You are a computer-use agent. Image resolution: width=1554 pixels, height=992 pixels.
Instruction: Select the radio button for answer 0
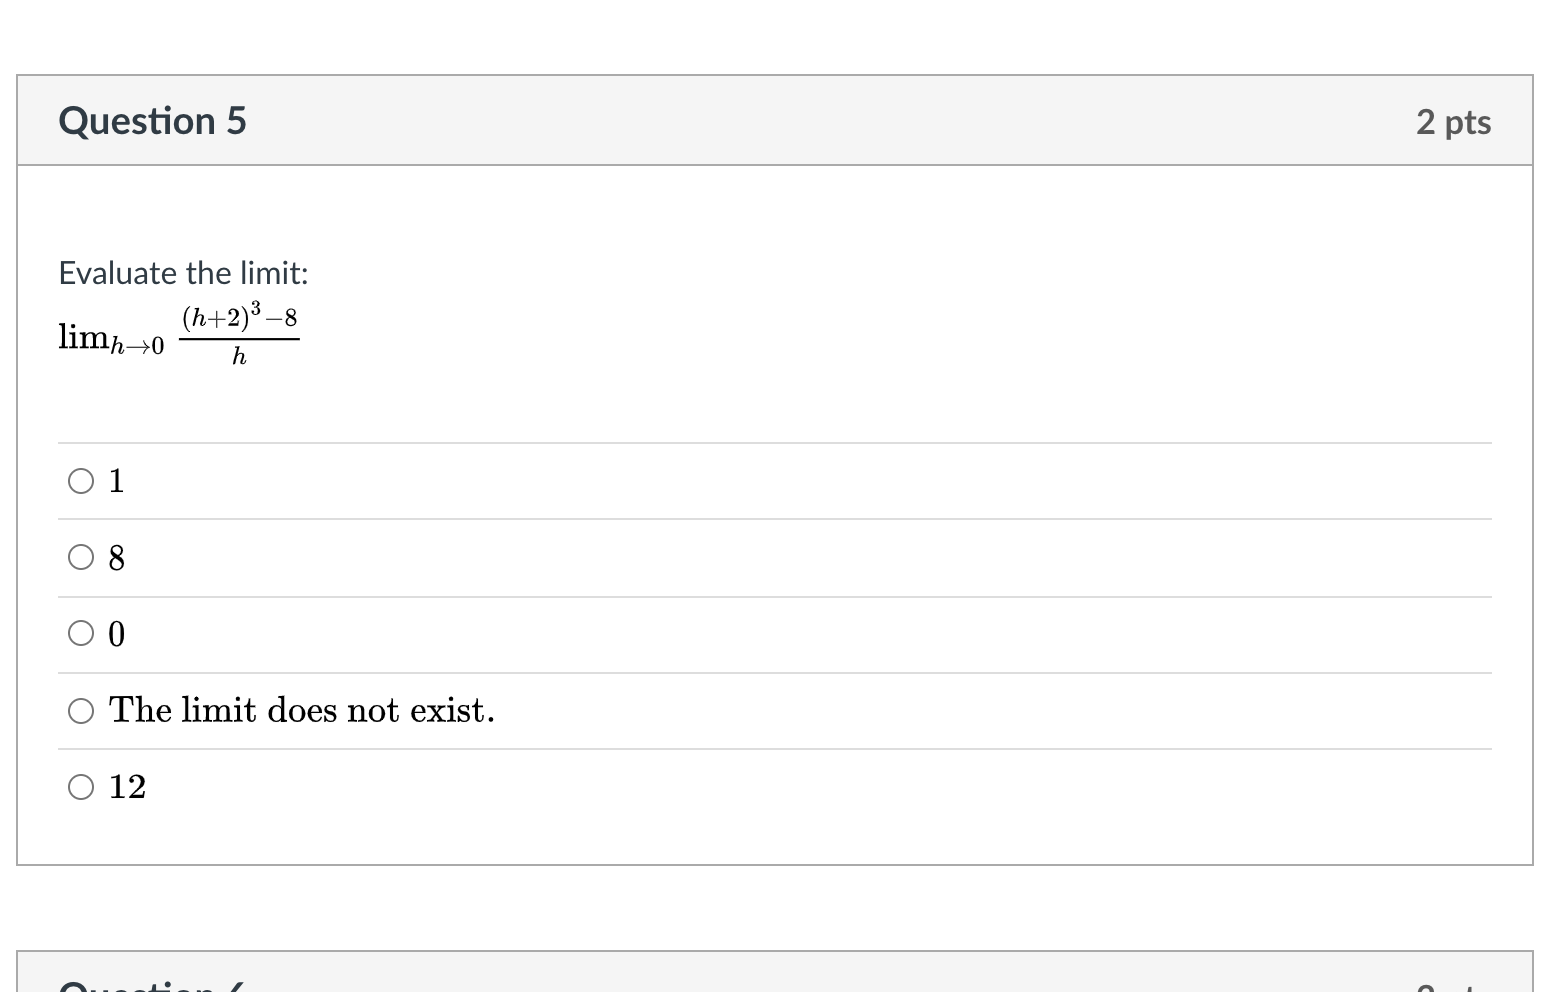point(82,633)
